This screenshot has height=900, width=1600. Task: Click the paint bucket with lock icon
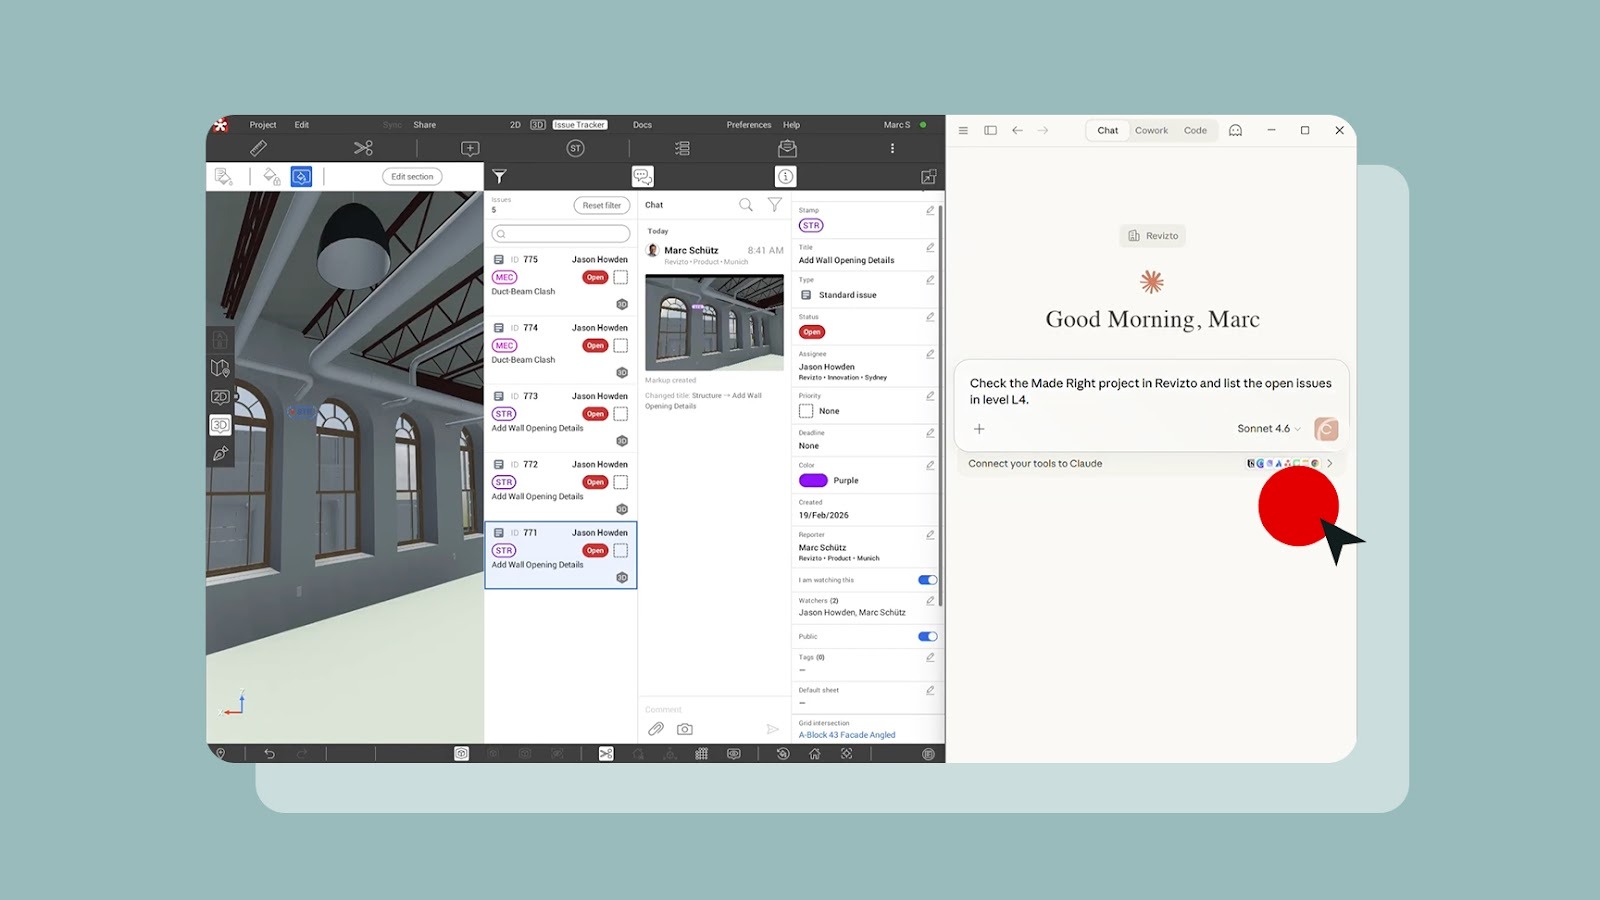271,176
